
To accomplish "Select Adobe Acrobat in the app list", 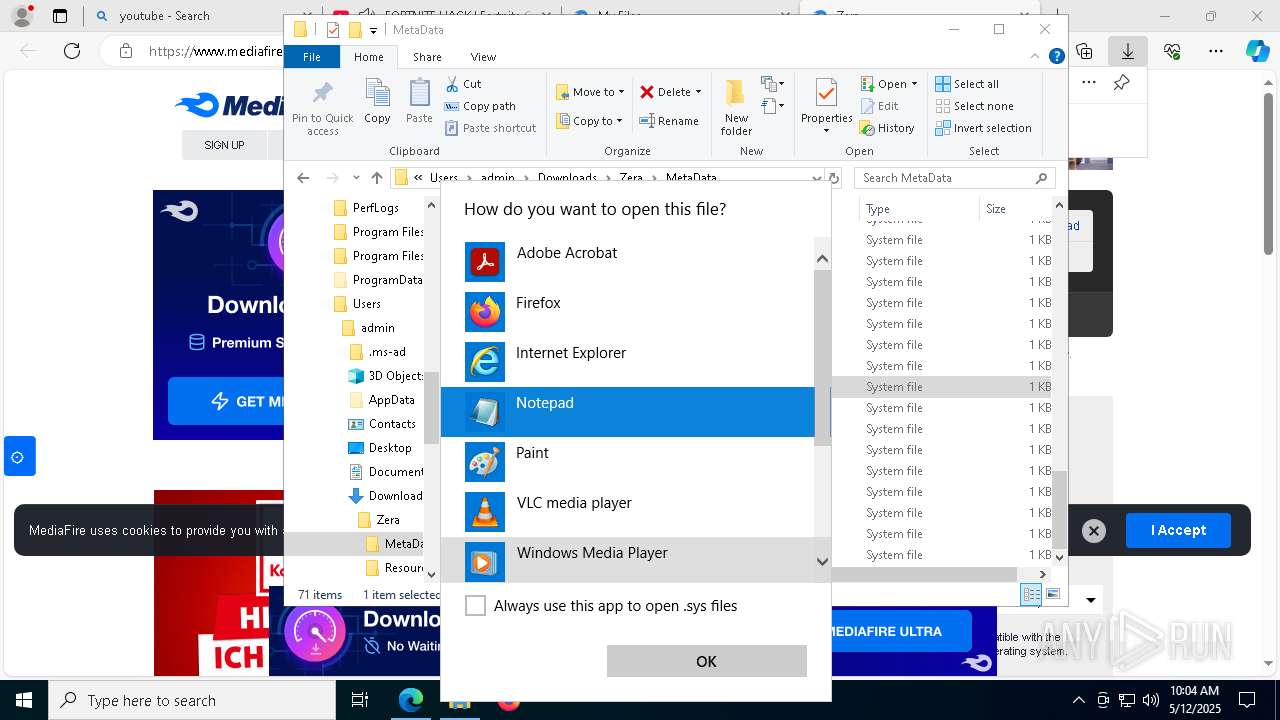I will pos(628,262).
